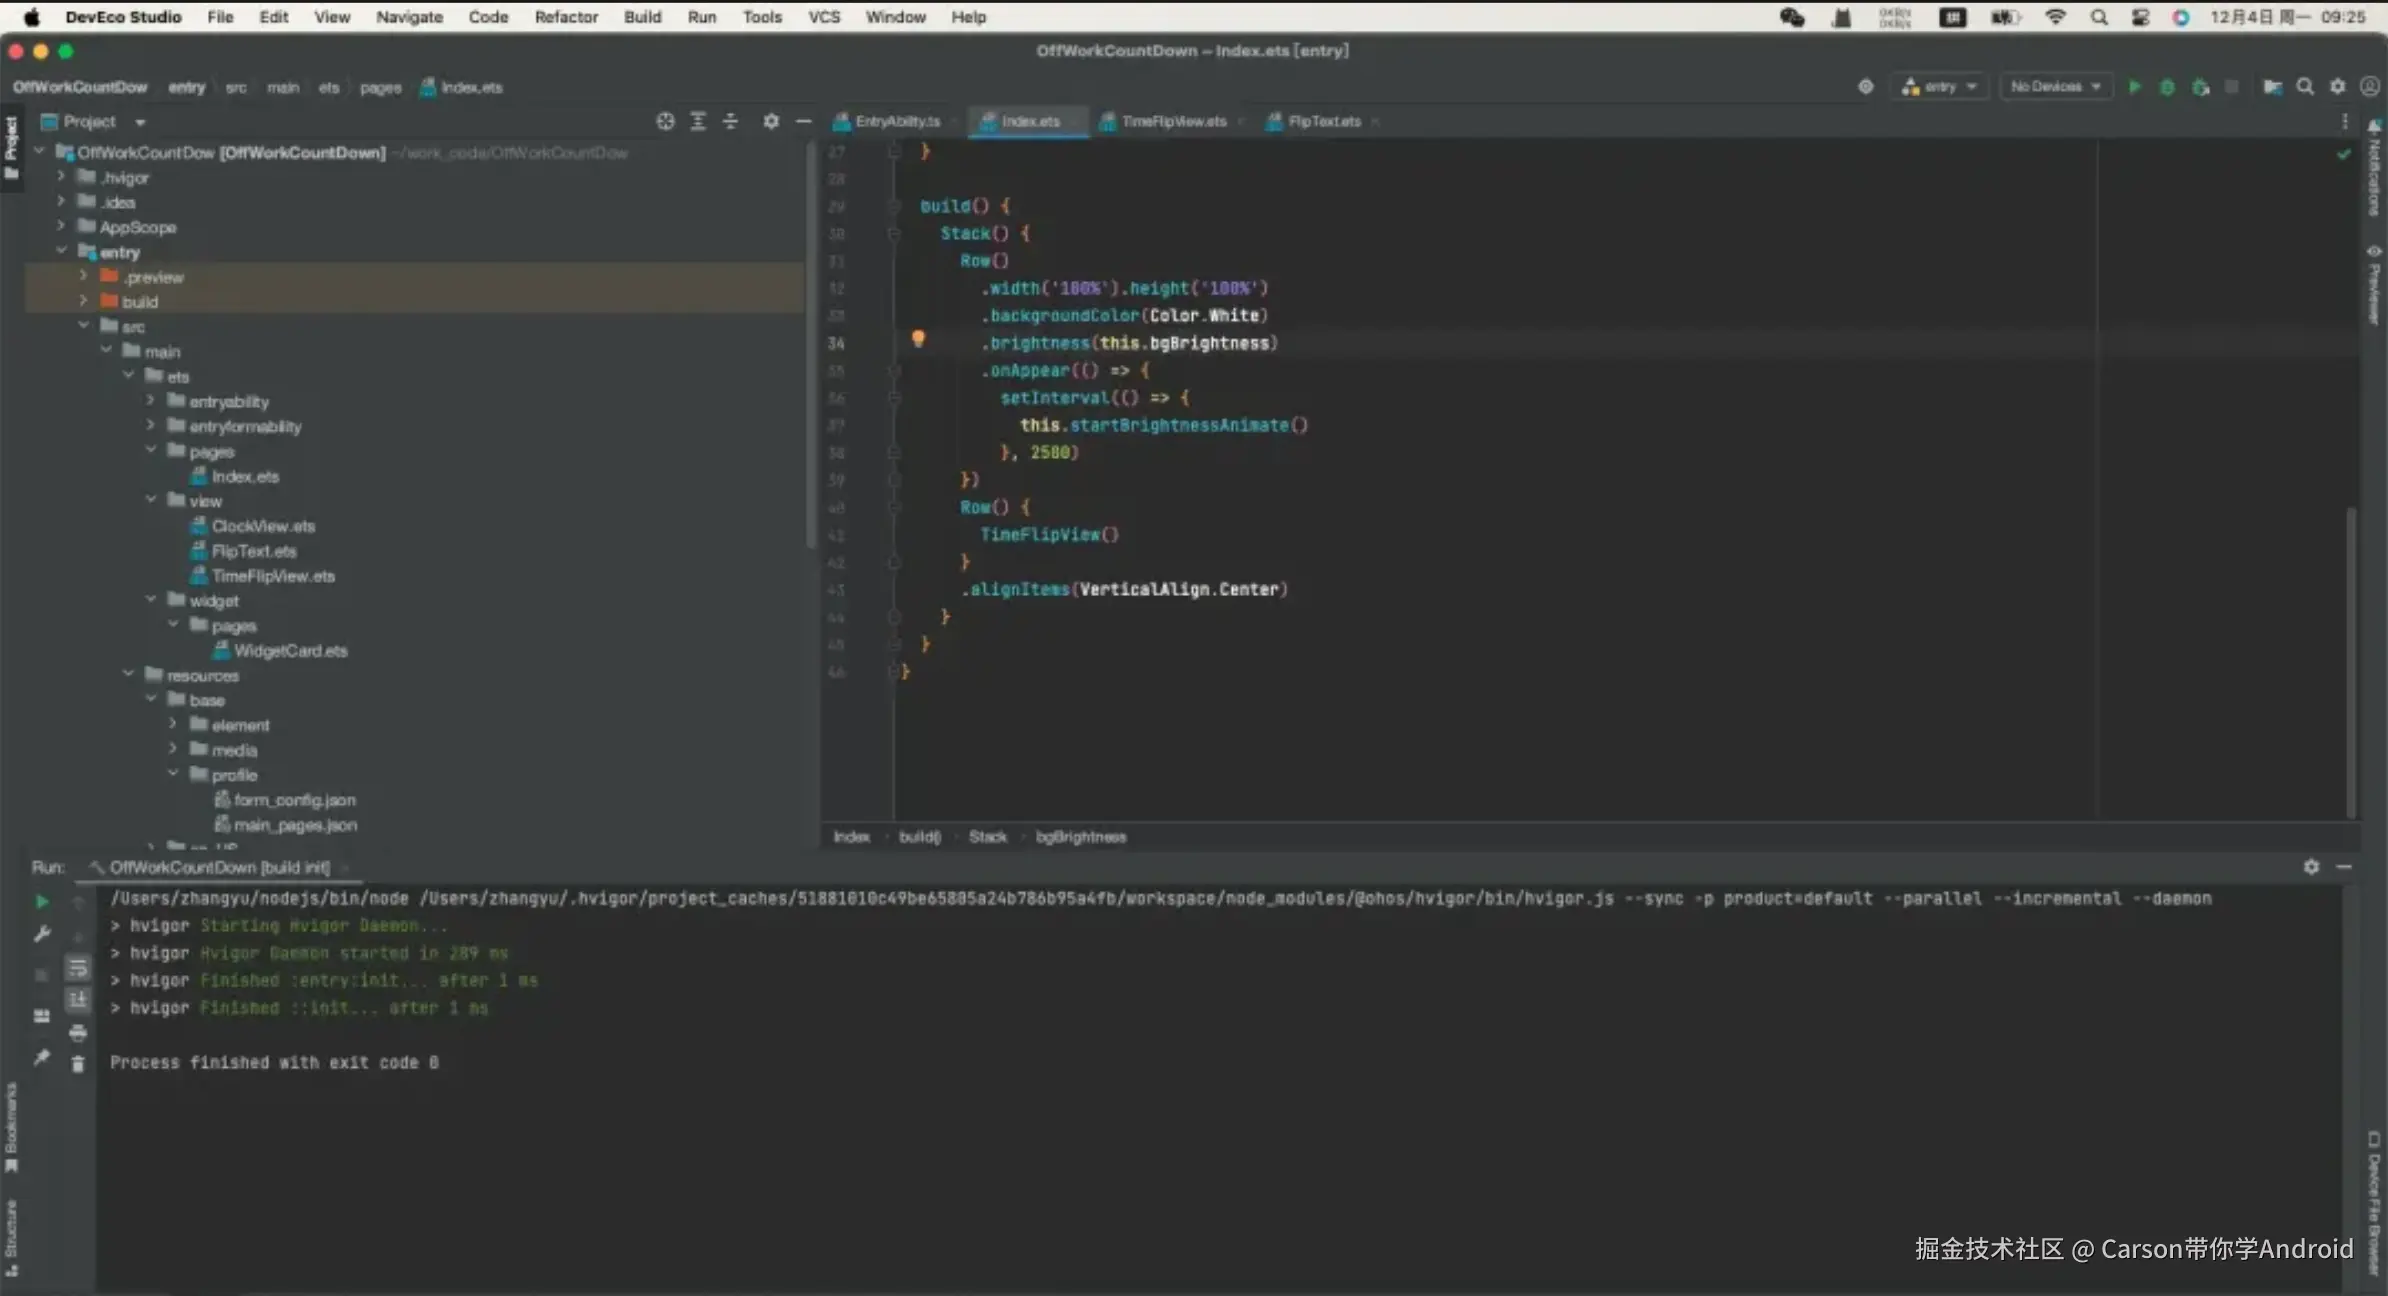Open WidgetCard.ets in project tree
Viewport: 2388px width, 1296px height.
point(290,651)
